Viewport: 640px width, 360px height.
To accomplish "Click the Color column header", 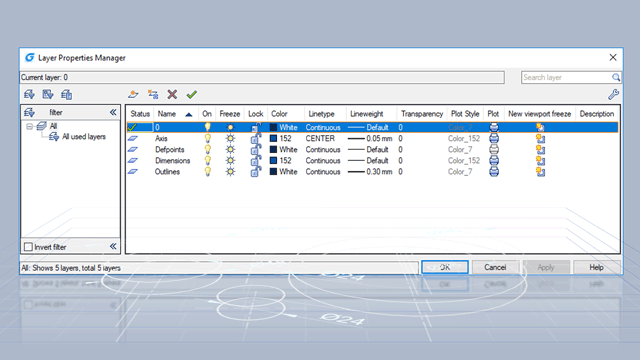I will tap(280, 114).
